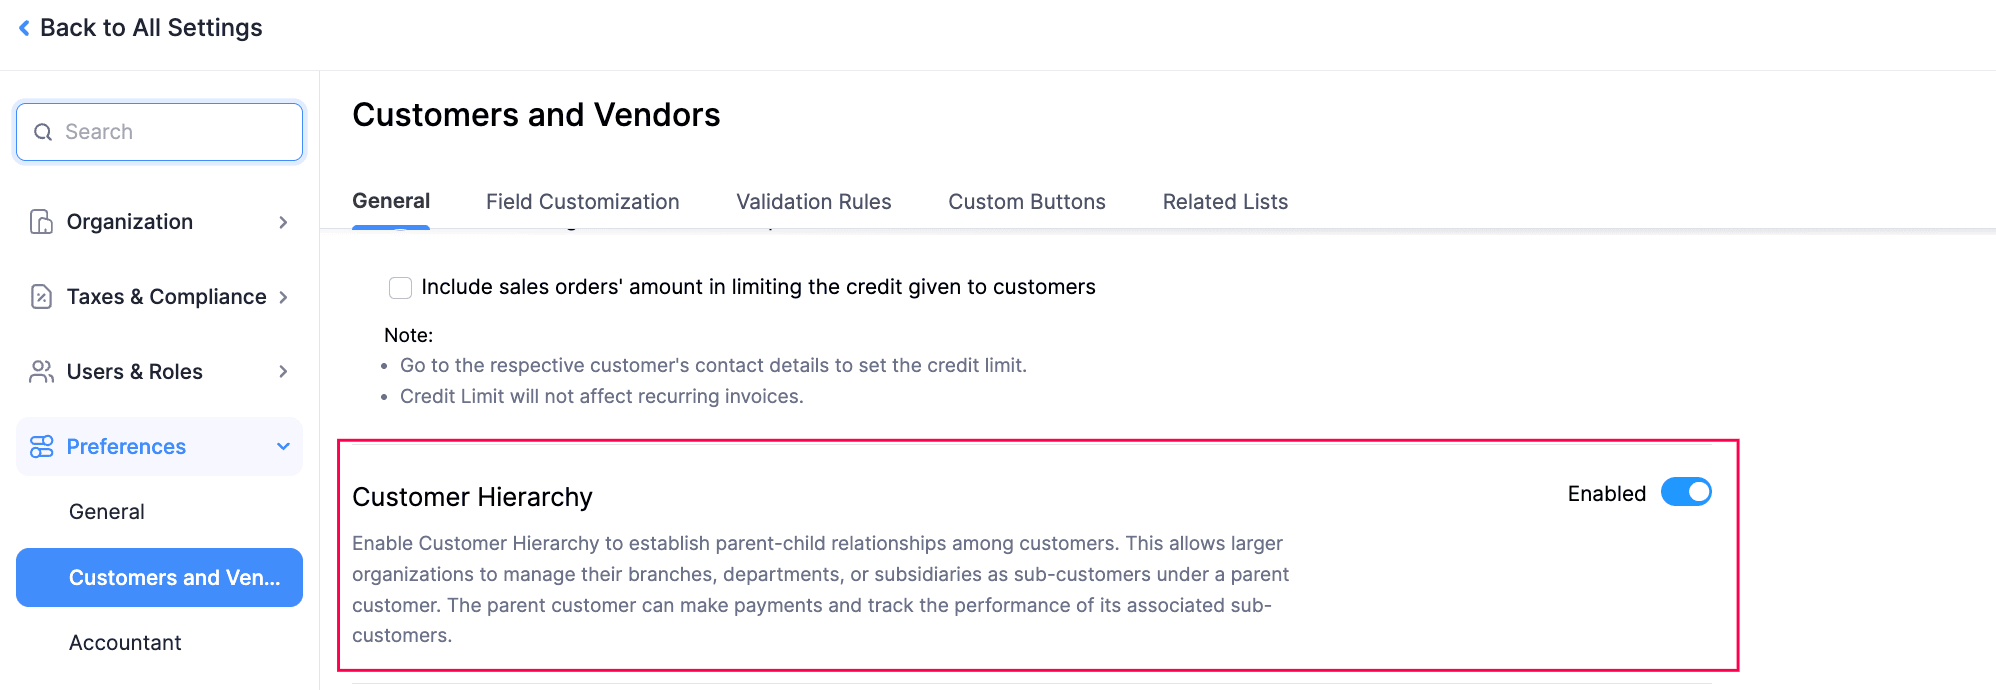1996x690 pixels.
Task: Click the Organization building icon
Action: (x=41, y=222)
